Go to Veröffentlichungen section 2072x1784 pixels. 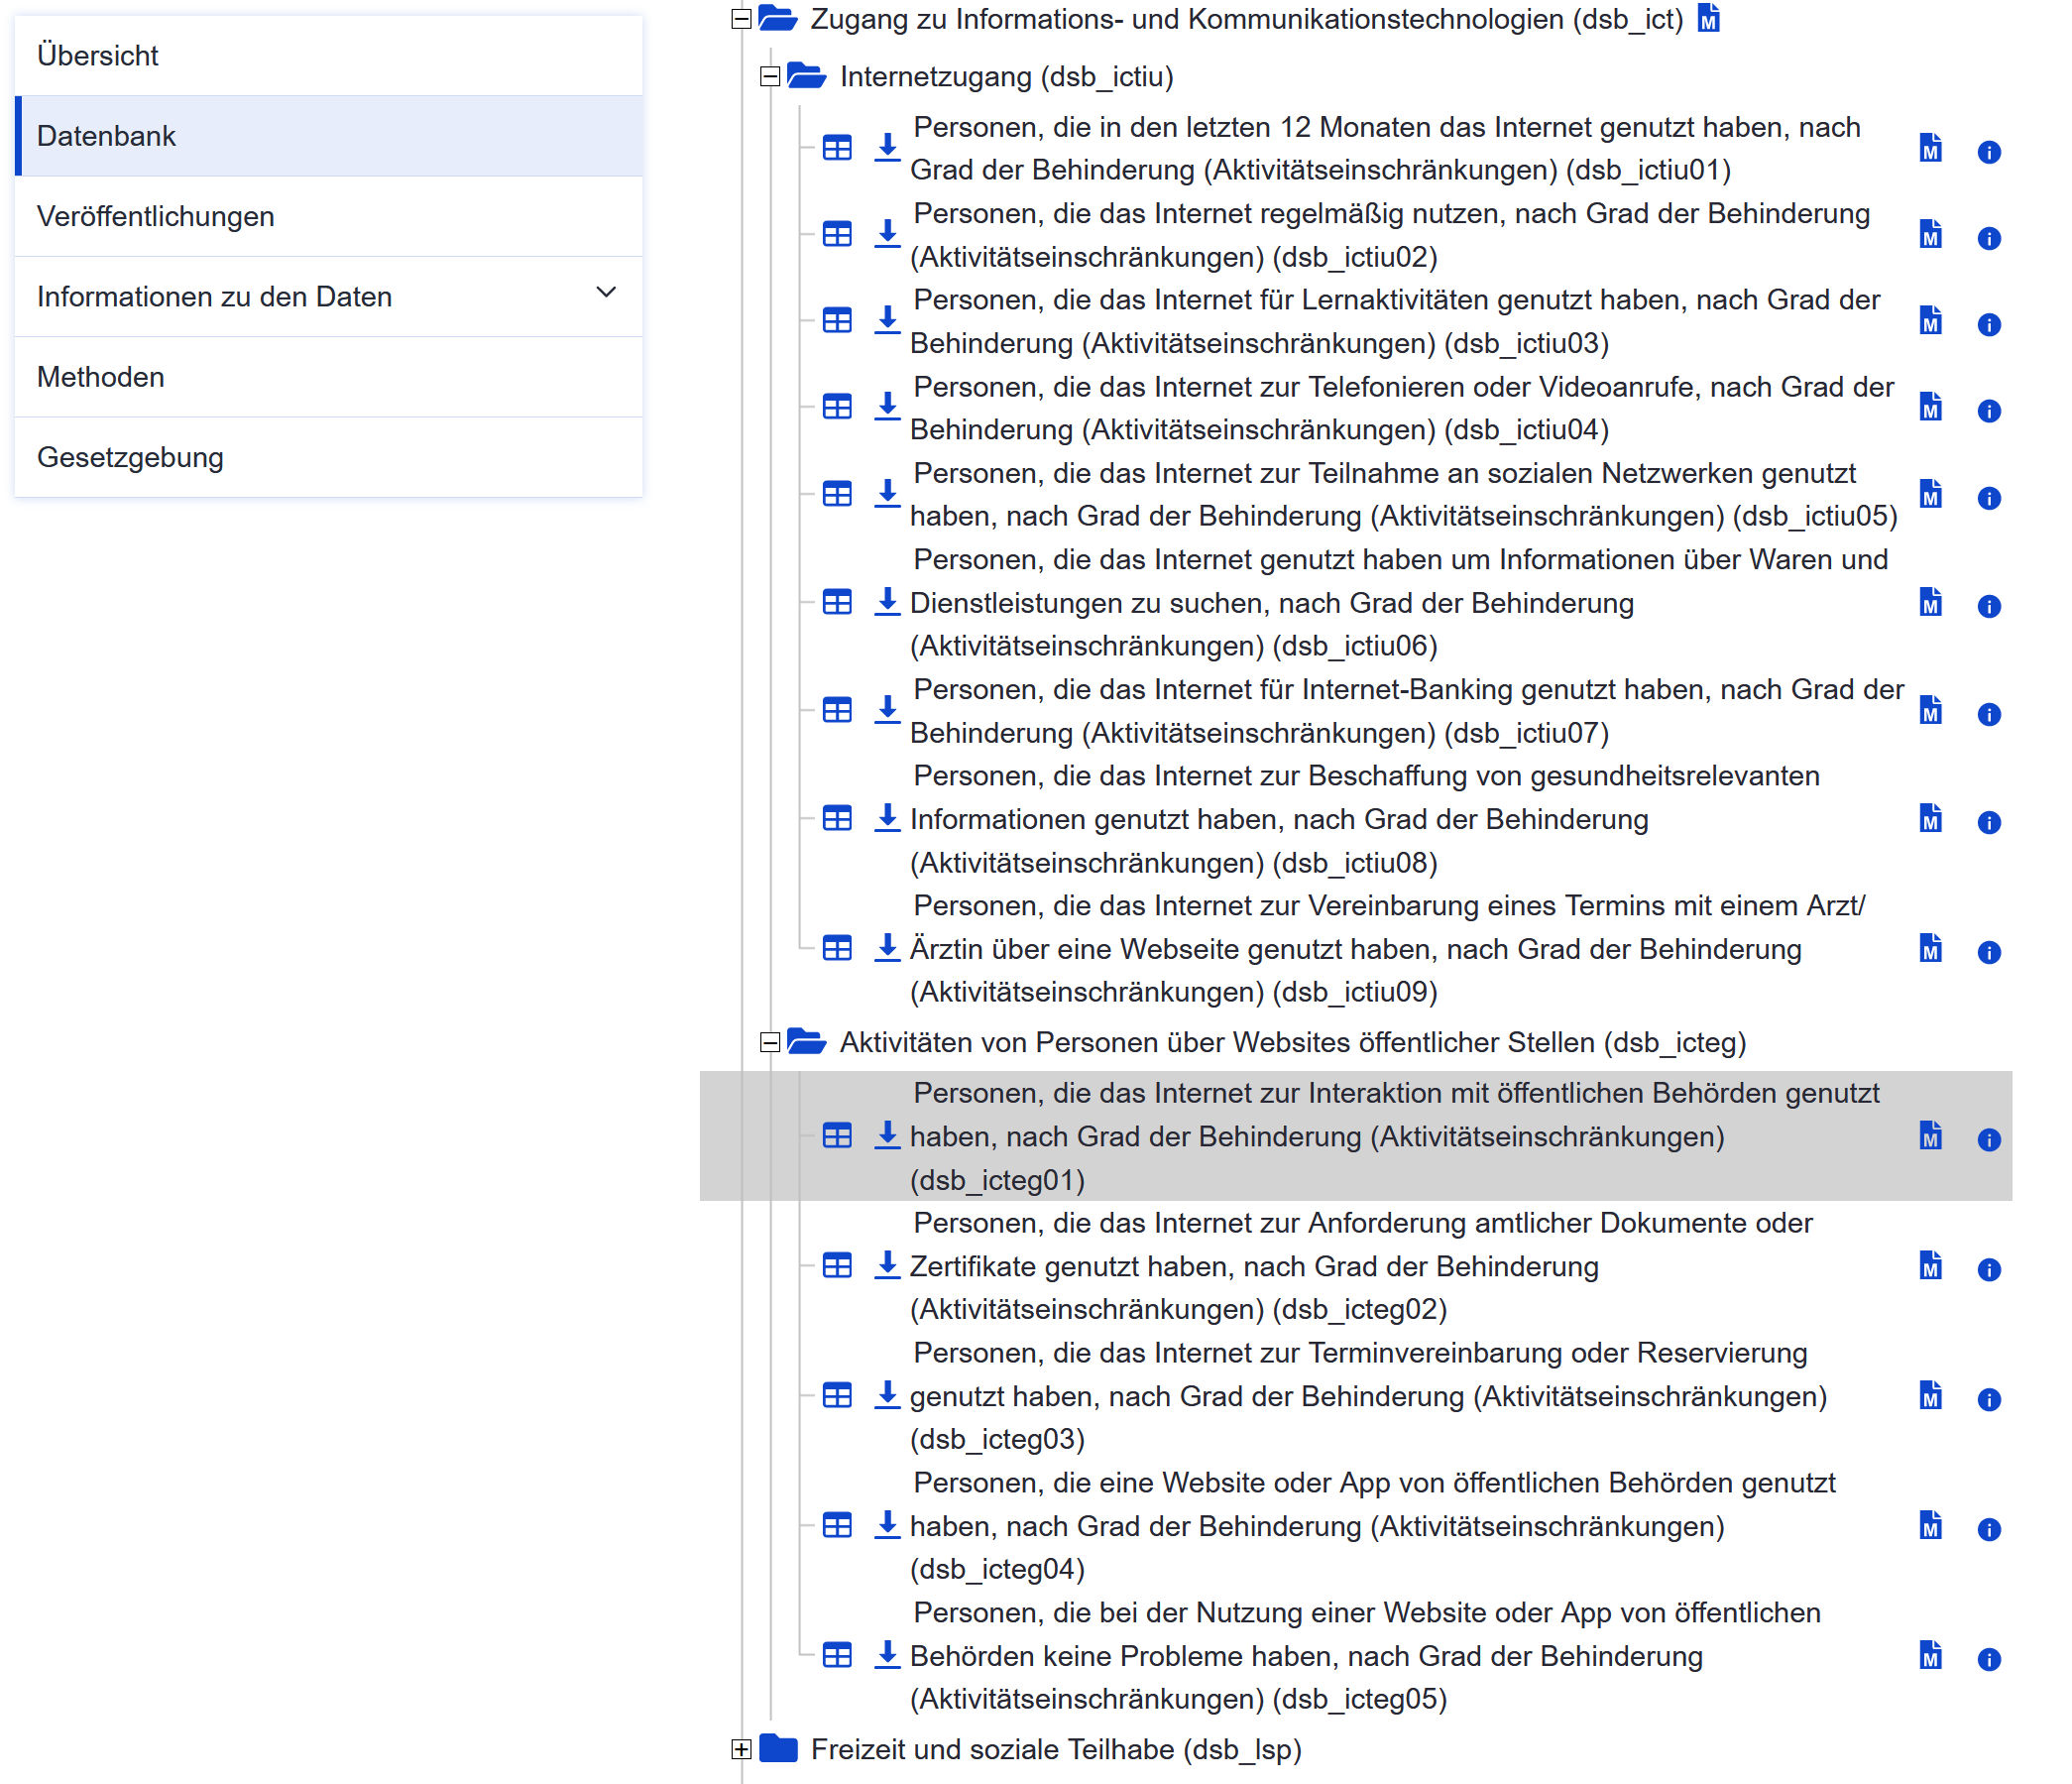pos(329,216)
